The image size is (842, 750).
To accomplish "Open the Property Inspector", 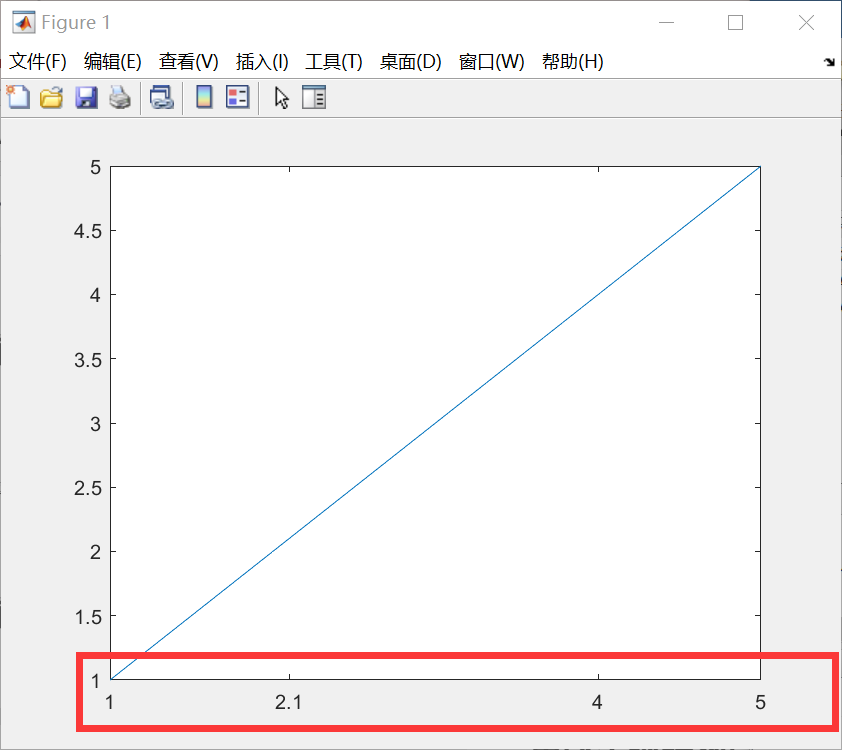I will click(314, 97).
